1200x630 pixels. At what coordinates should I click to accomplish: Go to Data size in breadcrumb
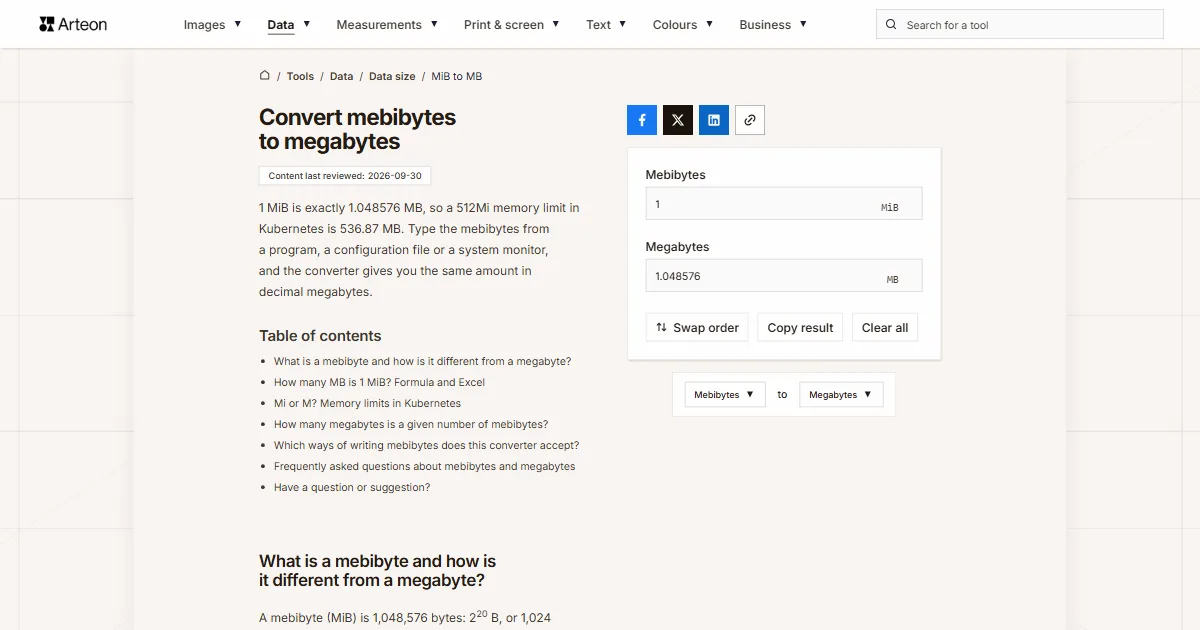[392, 76]
